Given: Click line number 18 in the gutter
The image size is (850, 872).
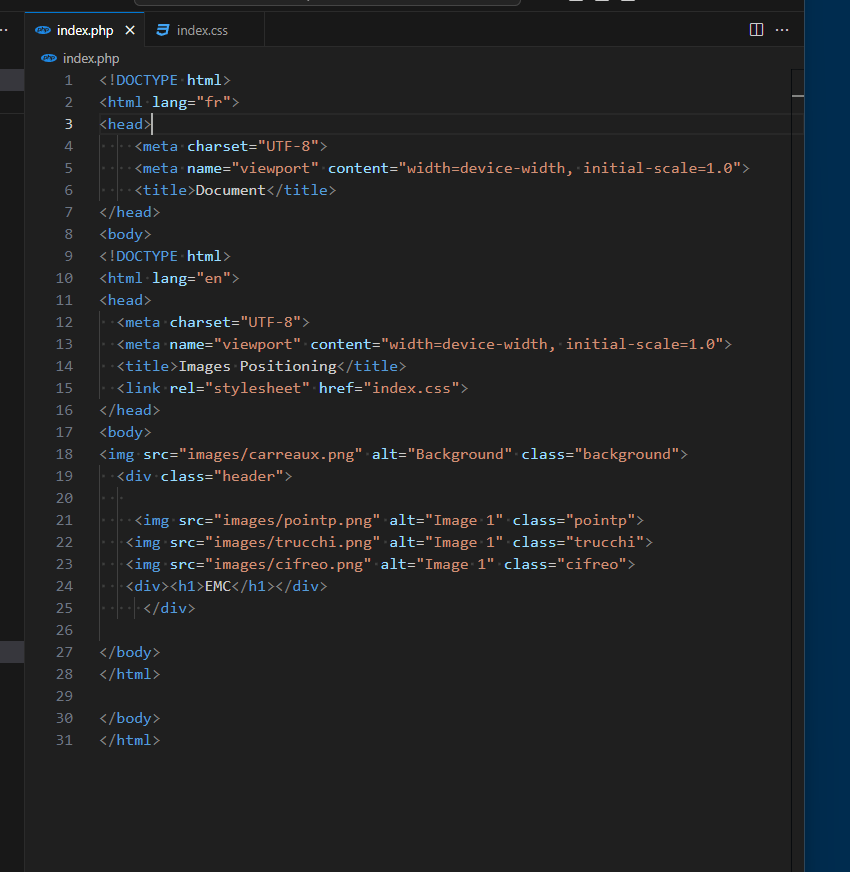Looking at the screenshot, I should coord(65,454).
